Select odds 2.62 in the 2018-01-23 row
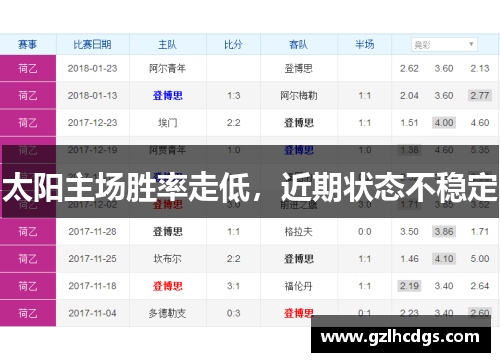Image resolution: width=500 pixels, height=362 pixels. point(409,68)
